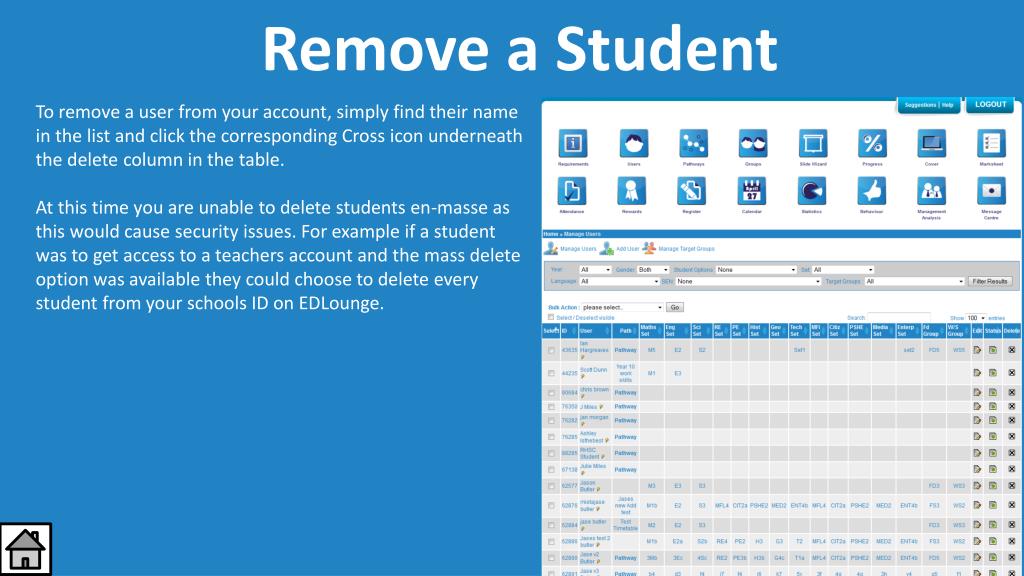Image resolution: width=1024 pixels, height=576 pixels.
Task: Sort table by Eng Set column header
Action: point(677,331)
